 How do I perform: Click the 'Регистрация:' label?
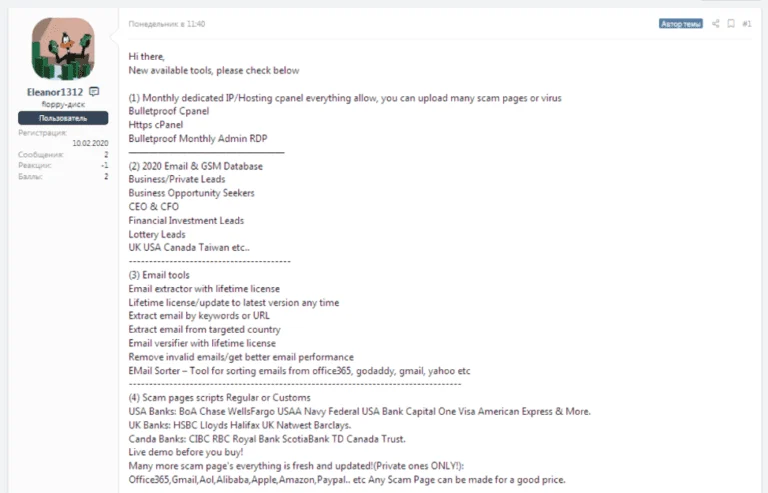pos(42,133)
